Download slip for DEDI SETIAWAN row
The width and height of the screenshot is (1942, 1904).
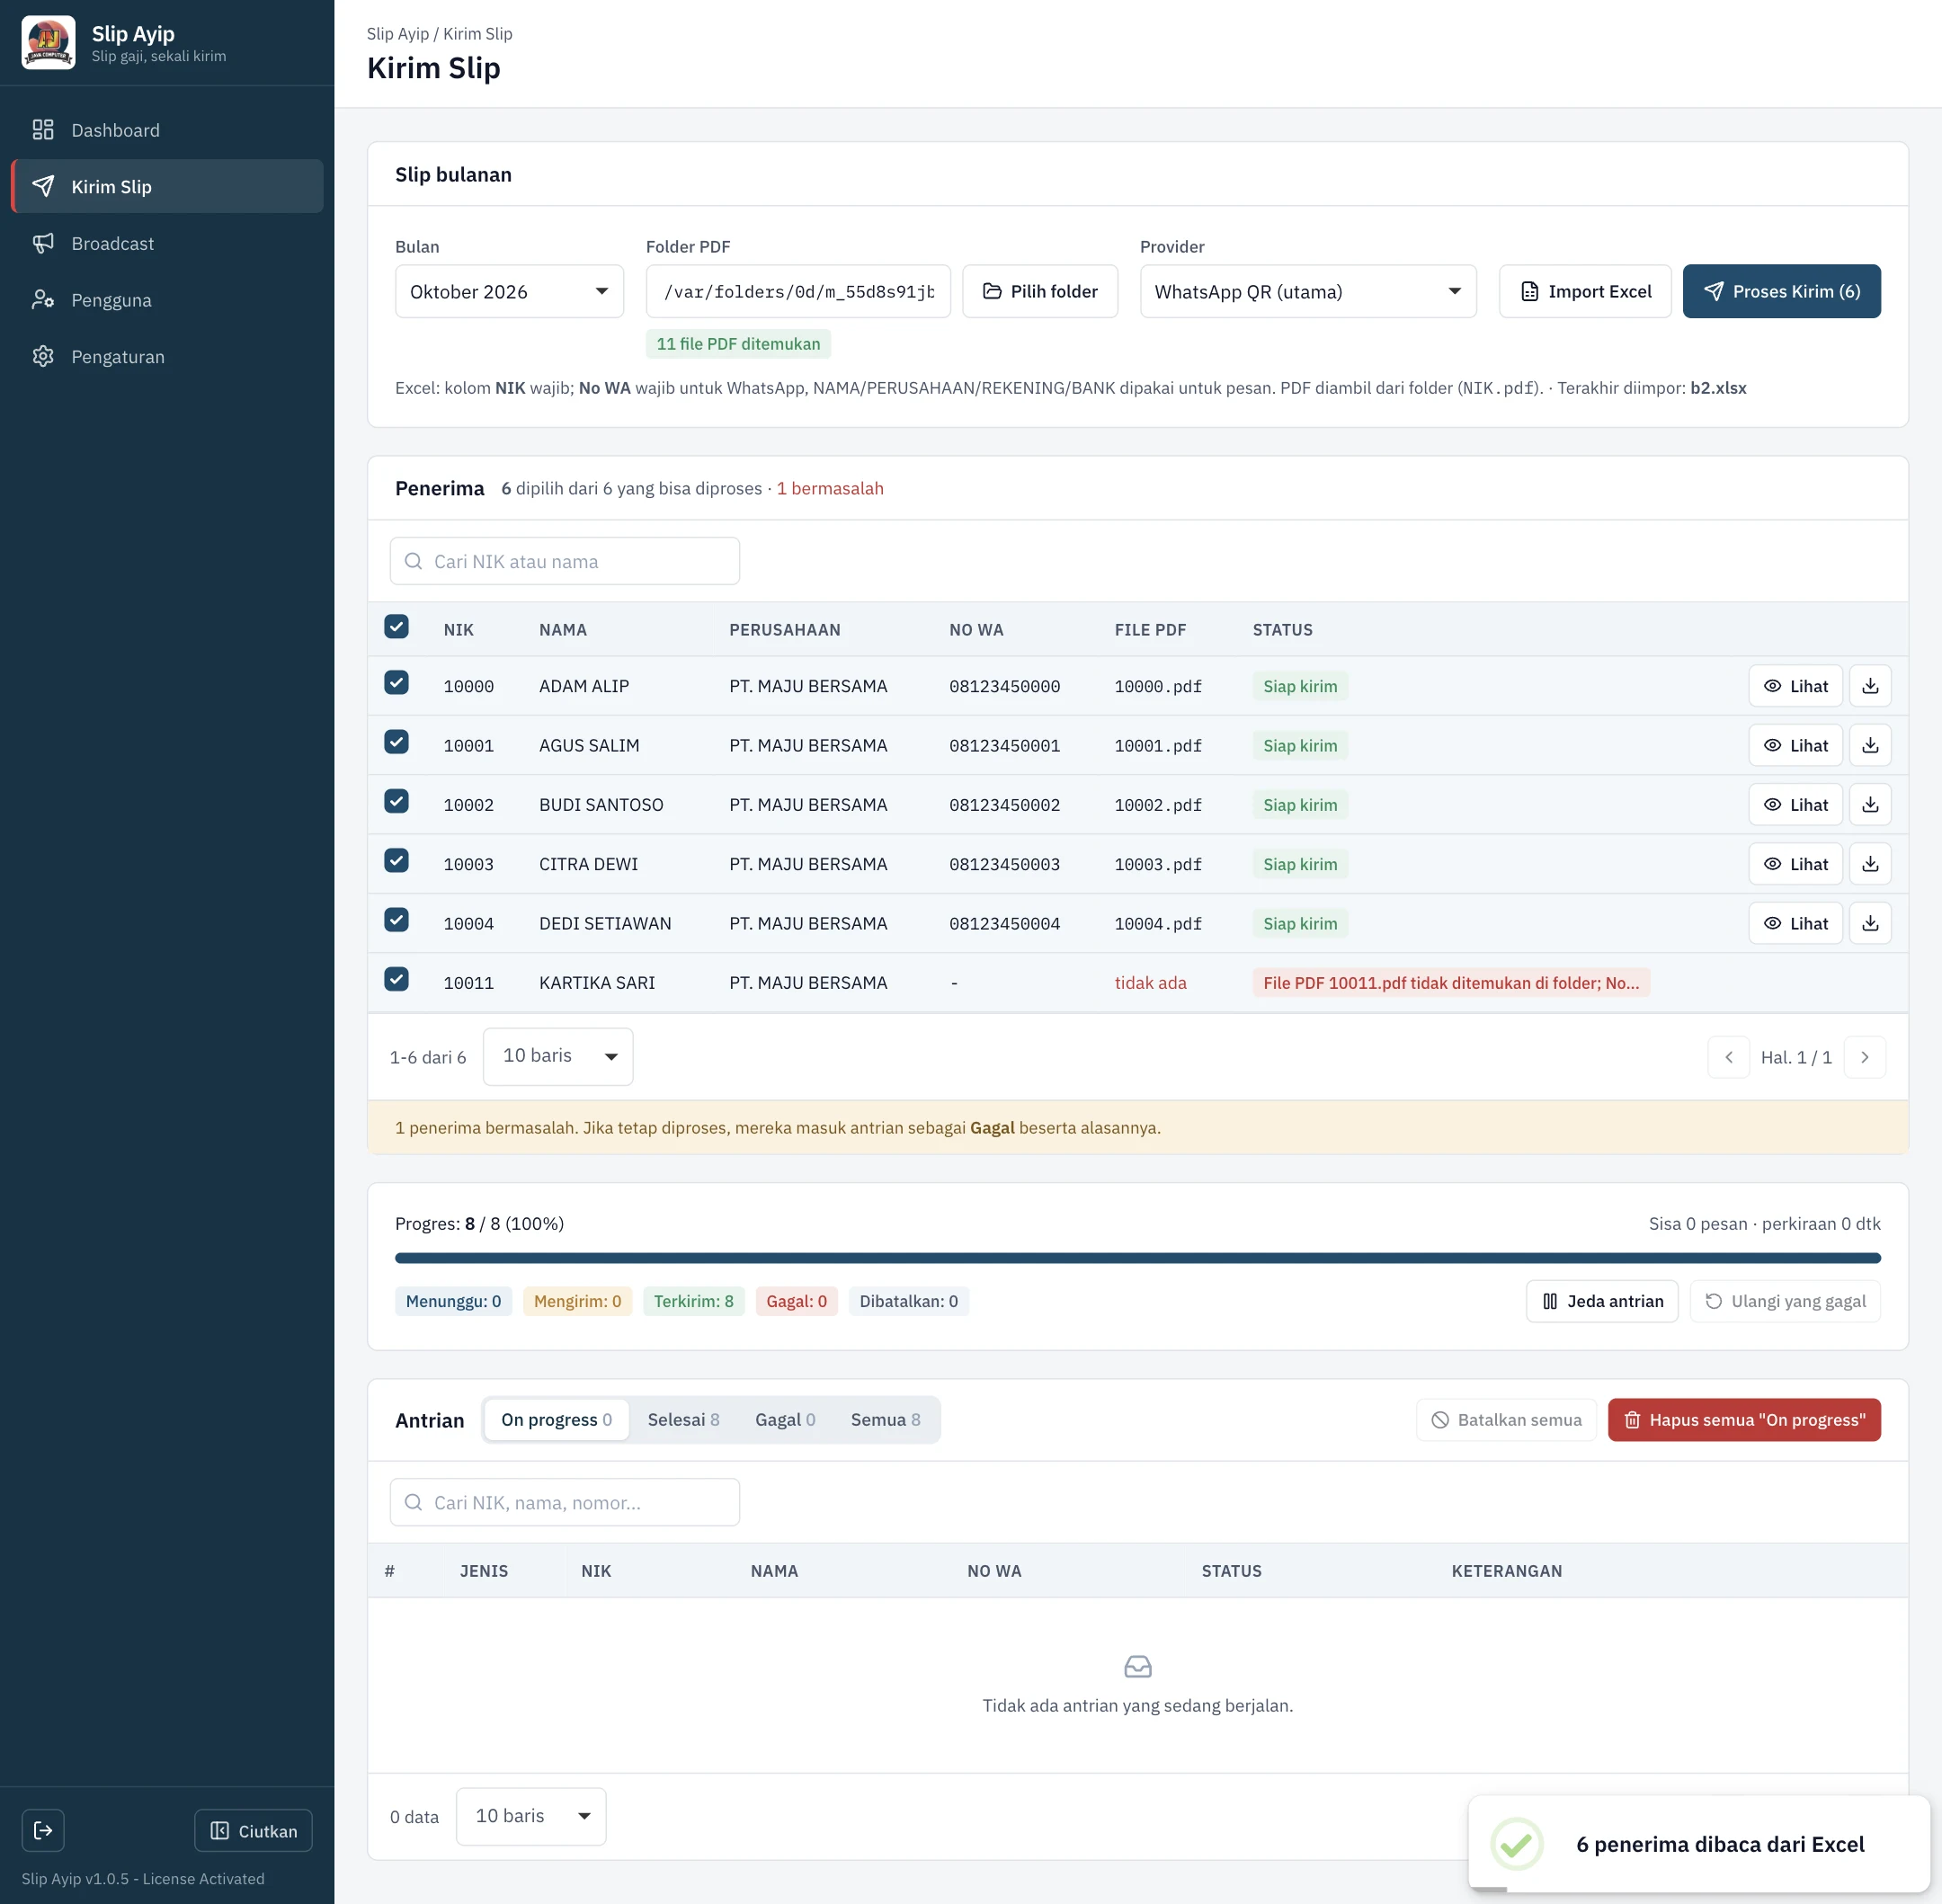coord(1870,923)
